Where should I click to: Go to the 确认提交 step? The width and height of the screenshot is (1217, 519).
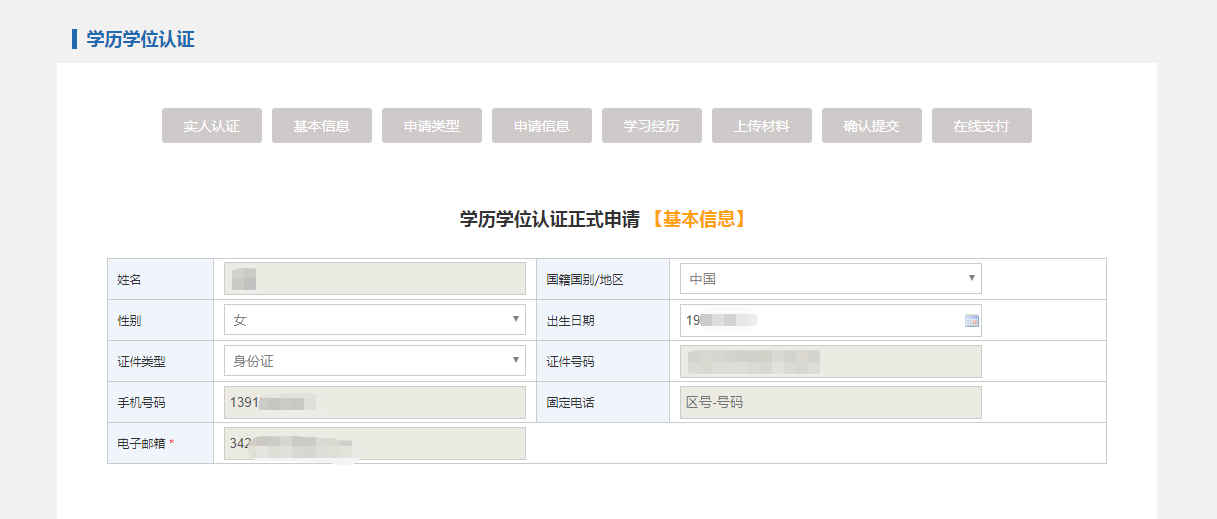click(872, 126)
